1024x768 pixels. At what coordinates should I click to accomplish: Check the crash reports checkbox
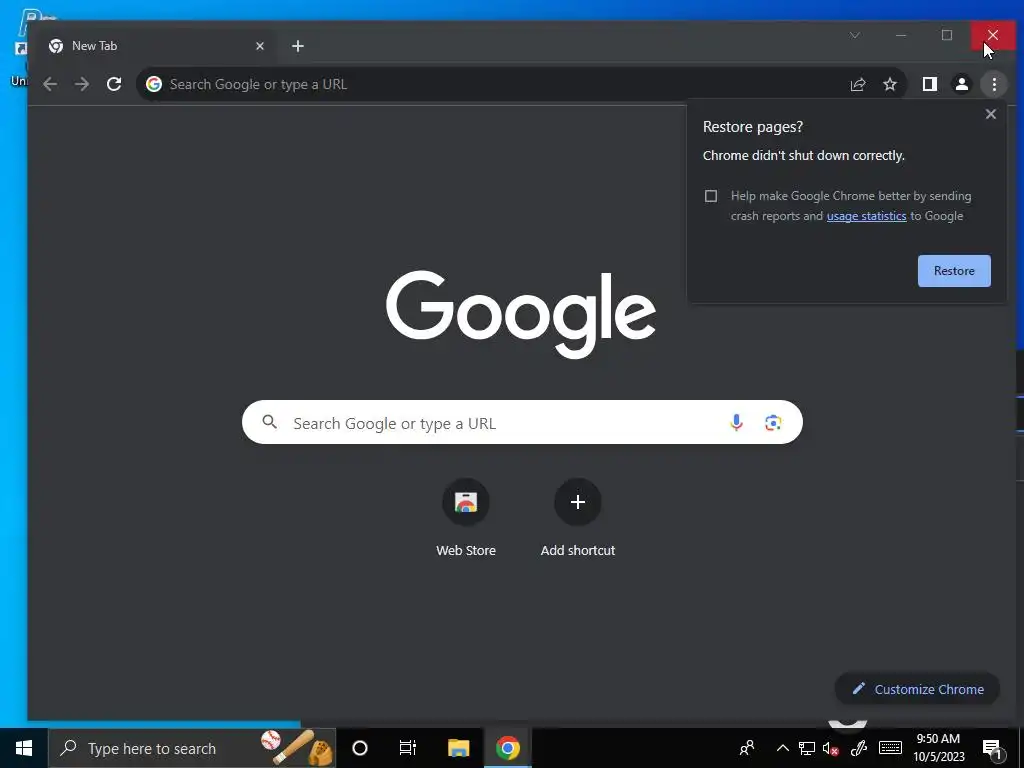pos(711,196)
